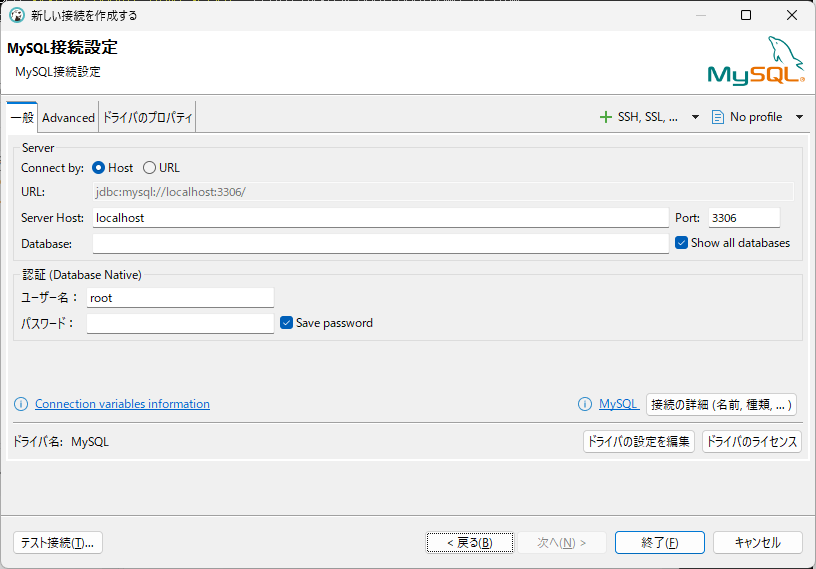
Task: Toggle Save password checkbox
Action: pyautogui.click(x=286, y=323)
